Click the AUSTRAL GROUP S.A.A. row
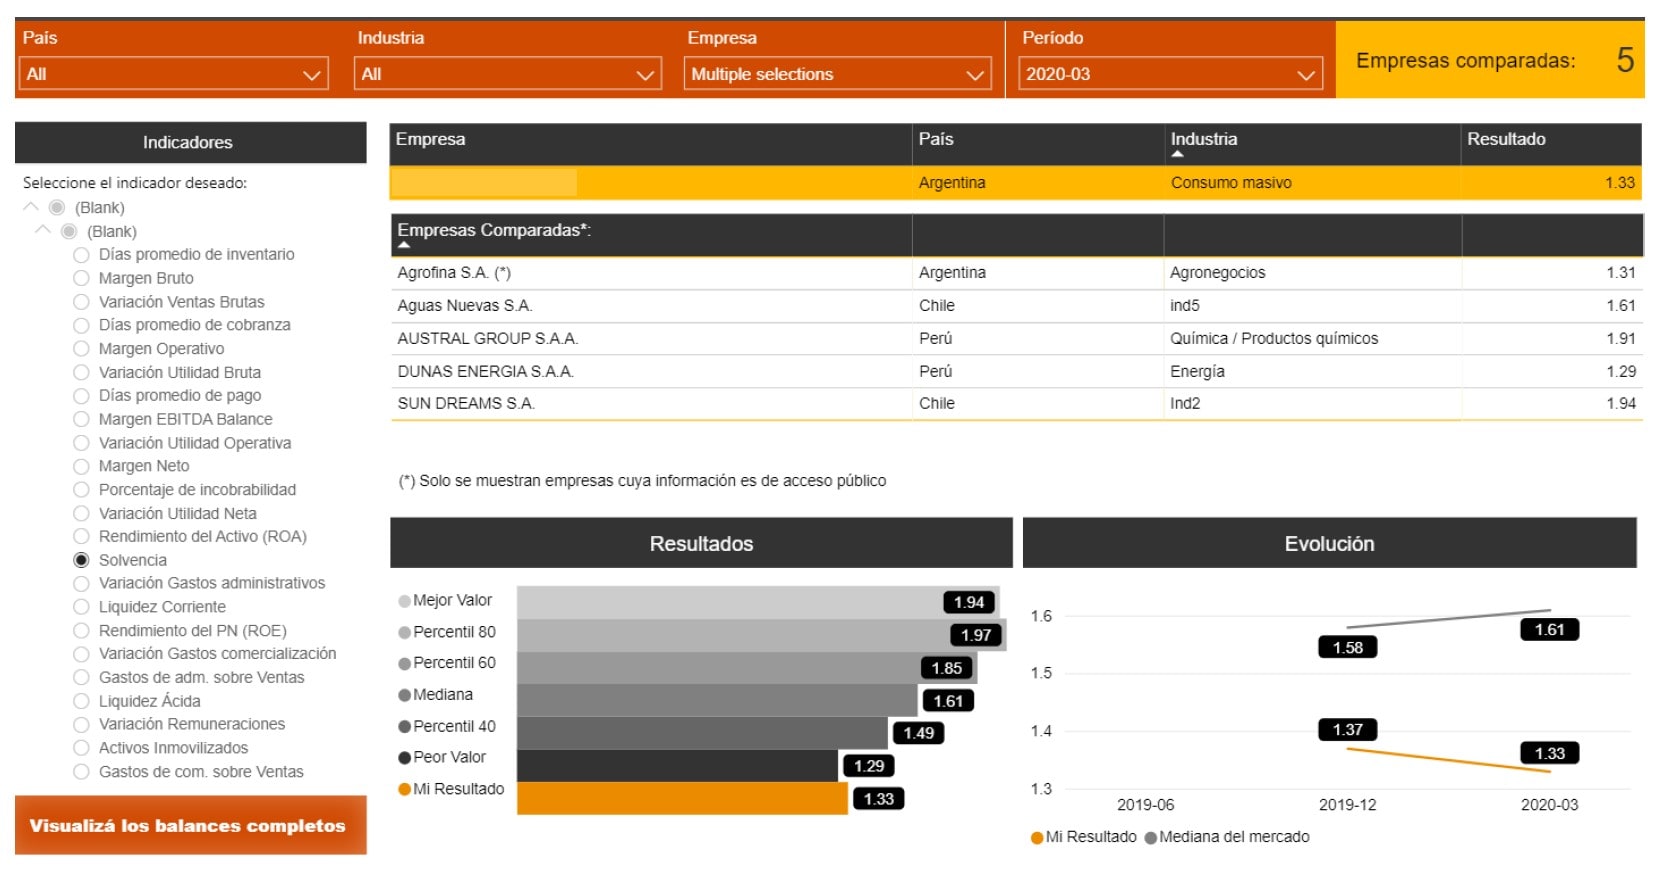1659x873 pixels. [x=1016, y=338]
